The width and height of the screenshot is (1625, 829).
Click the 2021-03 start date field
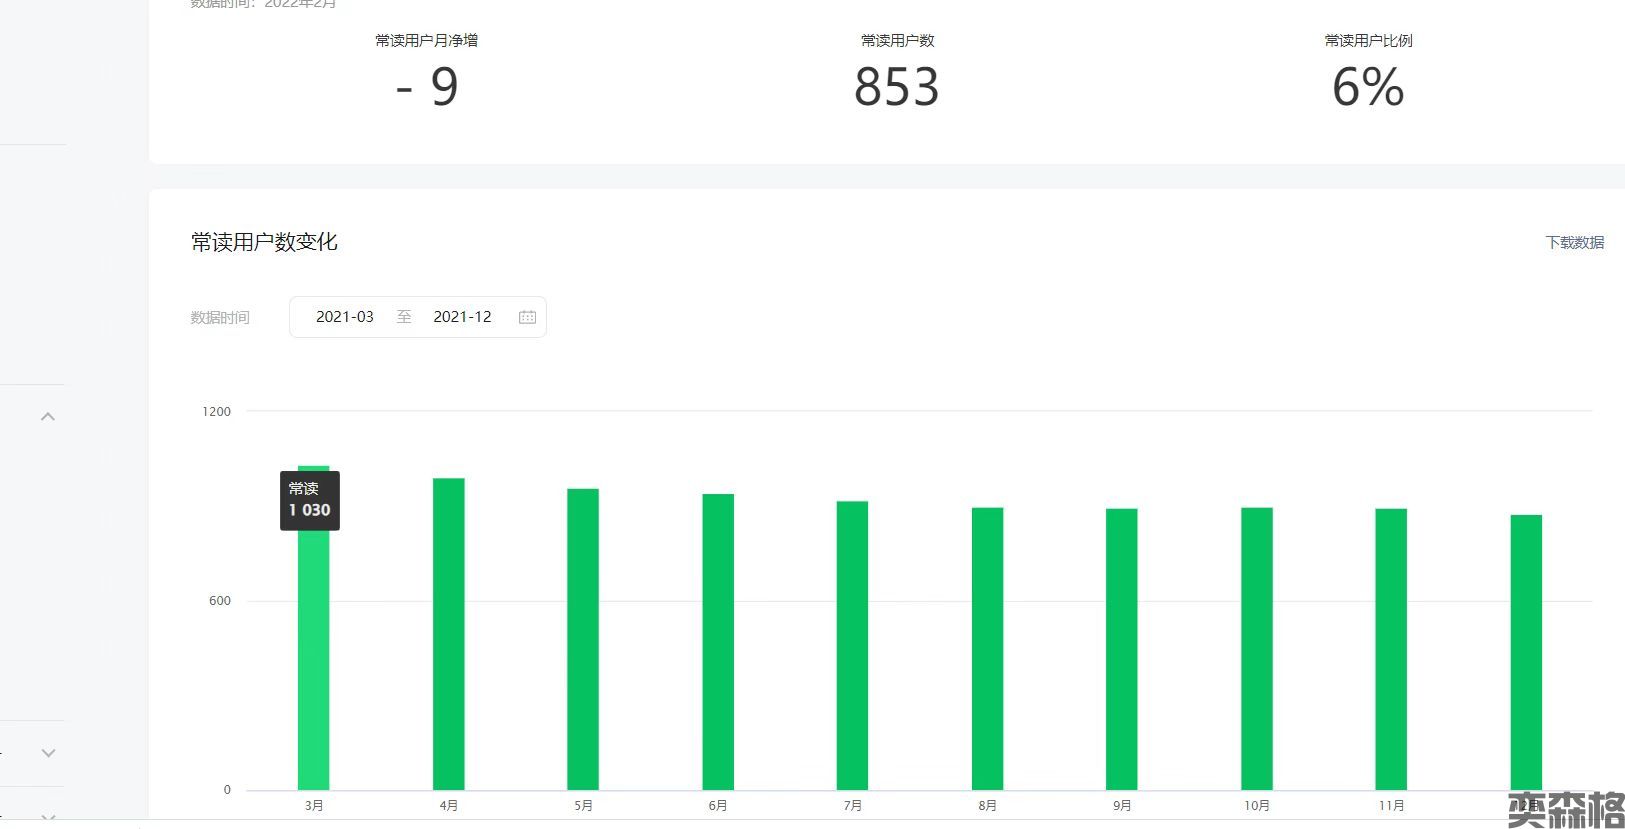coord(345,317)
